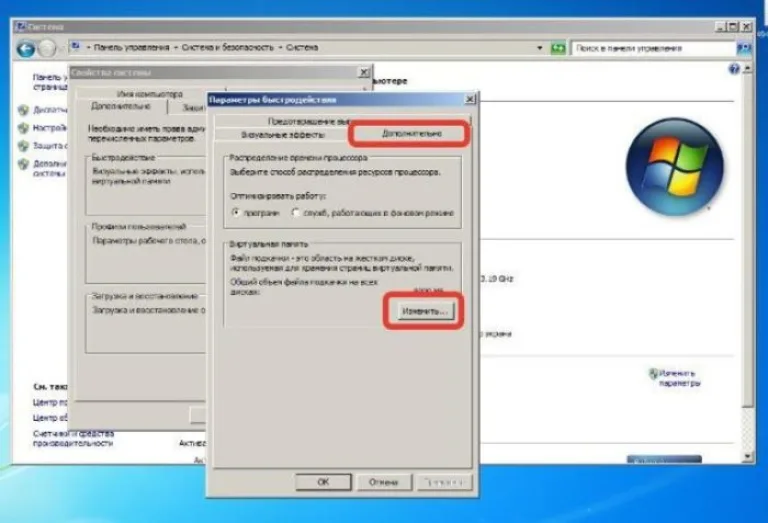The image size is (768, 523).
Task: Select Дополнительно tab in Свойства системы dialog
Action: click(x=121, y=106)
